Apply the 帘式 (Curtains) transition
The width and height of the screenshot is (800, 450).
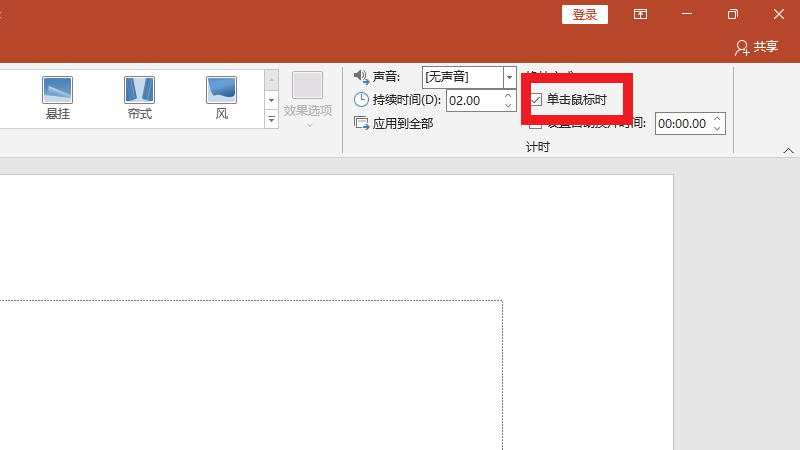(x=139, y=91)
